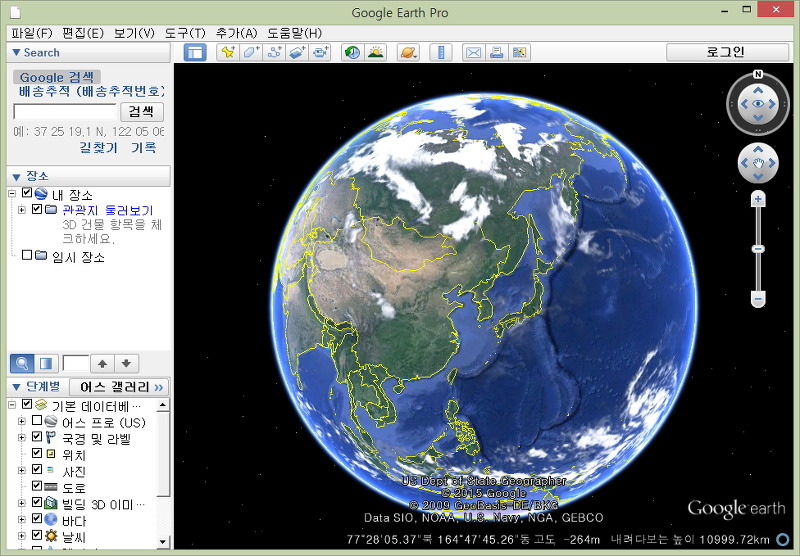
Task: Click the zoom slider handle
Action: point(758,249)
